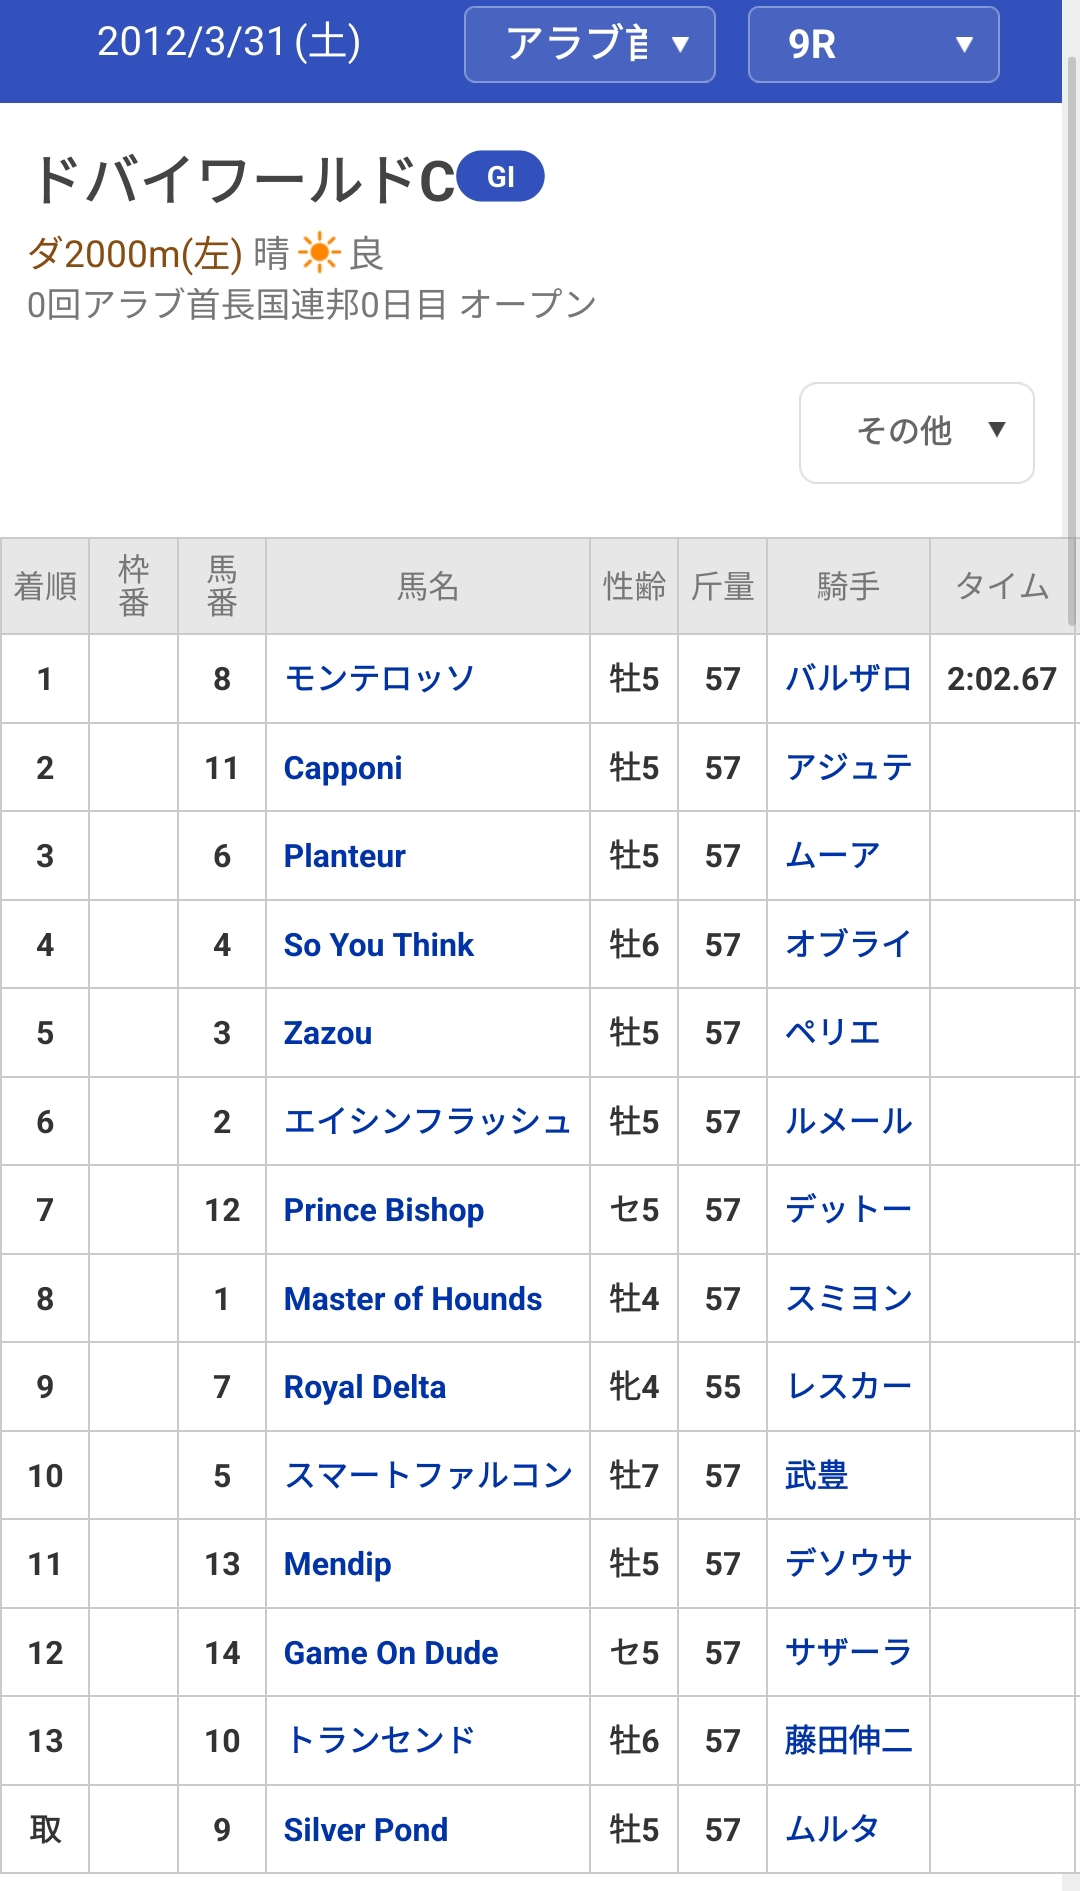The height and width of the screenshot is (1891, 1080).
Task: Select horse So You Think
Action: [378, 945]
